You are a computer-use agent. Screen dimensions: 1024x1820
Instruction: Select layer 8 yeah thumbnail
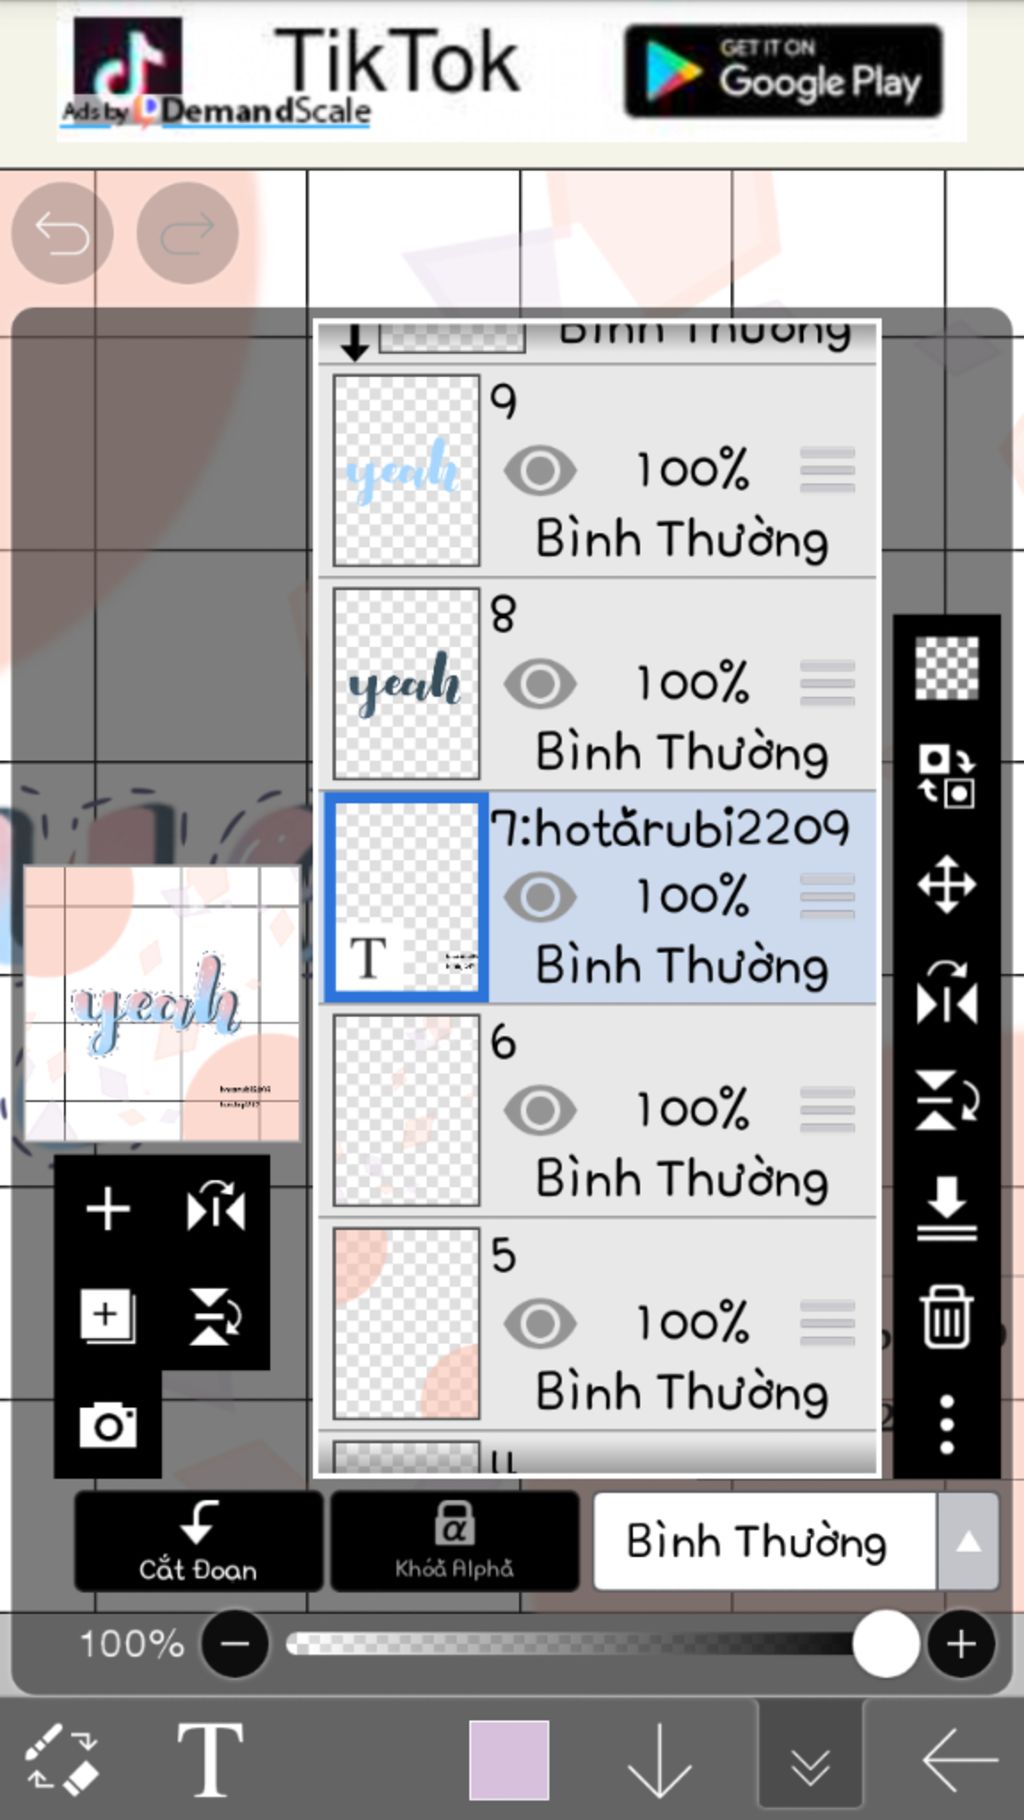tap(406, 684)
